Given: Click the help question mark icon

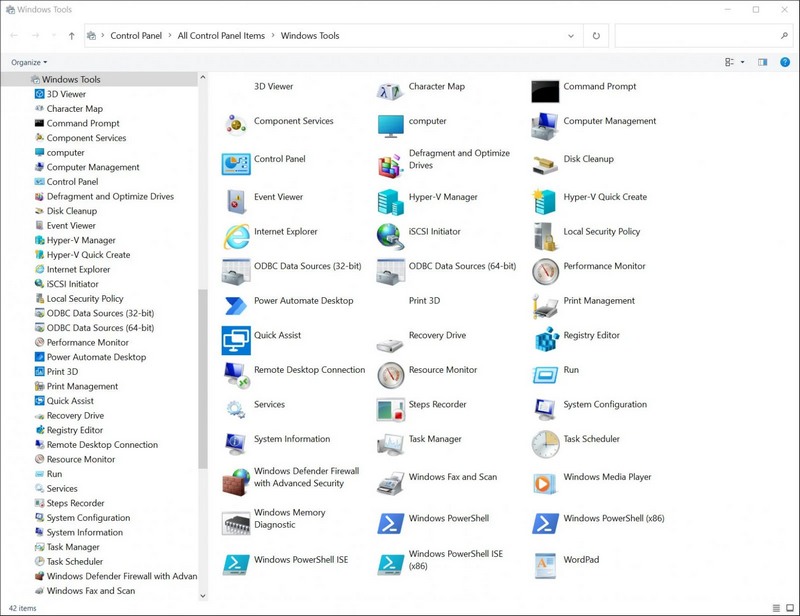Looking at the screenshot, I should coord(784,62).
